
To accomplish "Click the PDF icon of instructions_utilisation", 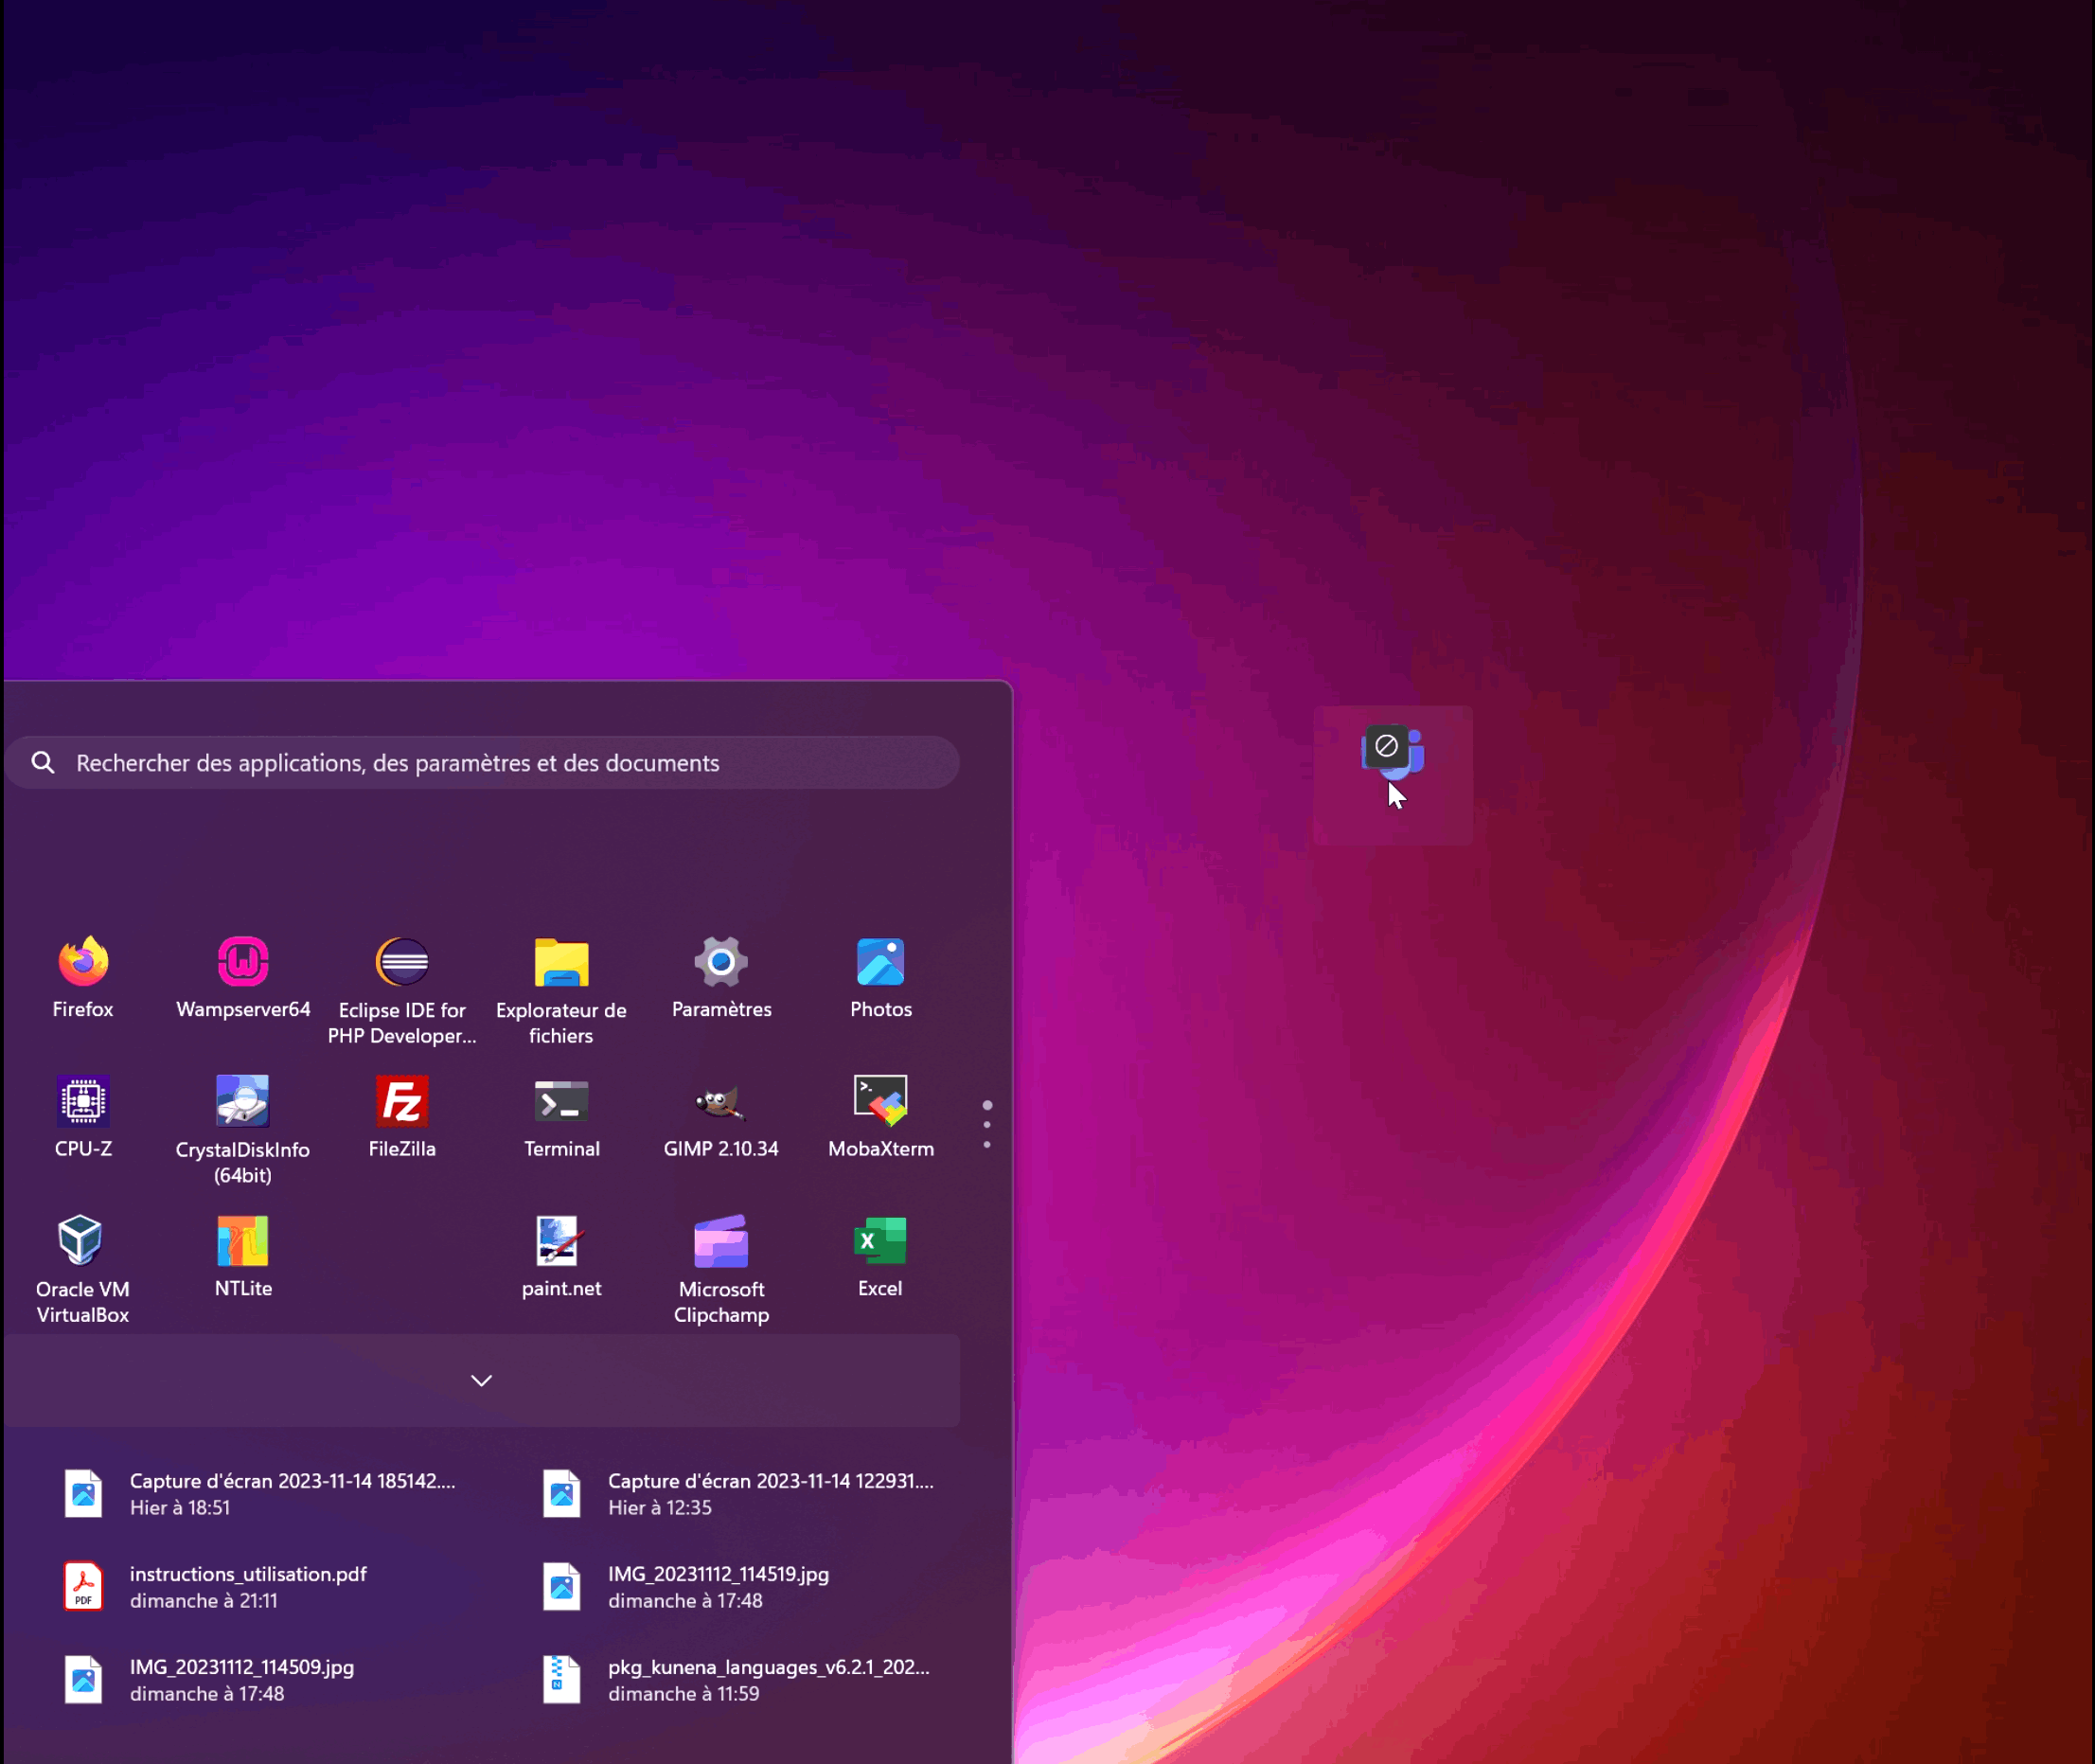I will (83, 1587).
